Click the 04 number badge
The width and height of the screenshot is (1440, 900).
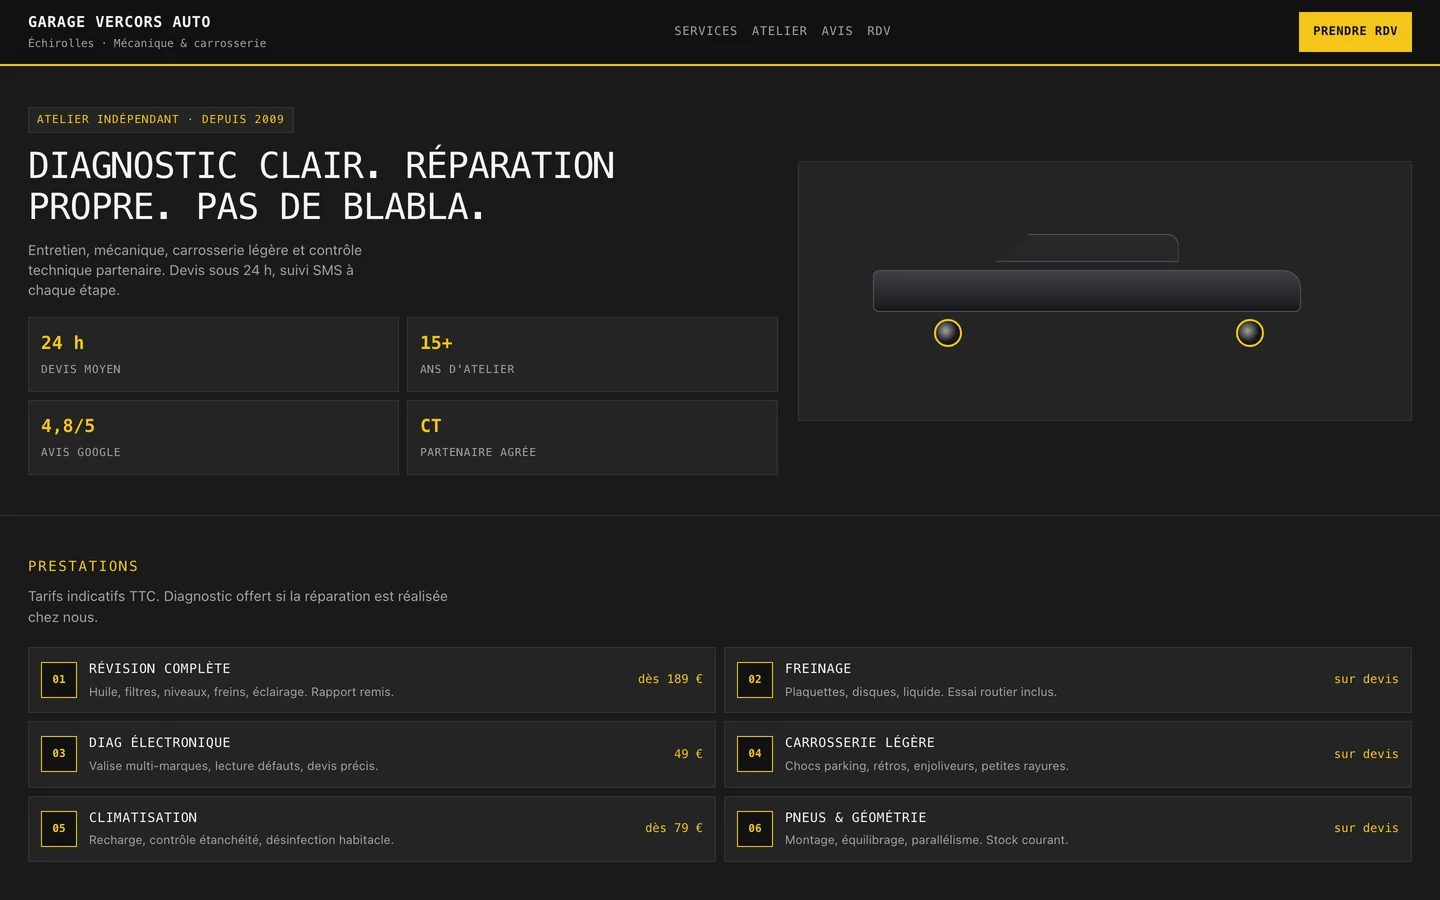pos(755,754)
